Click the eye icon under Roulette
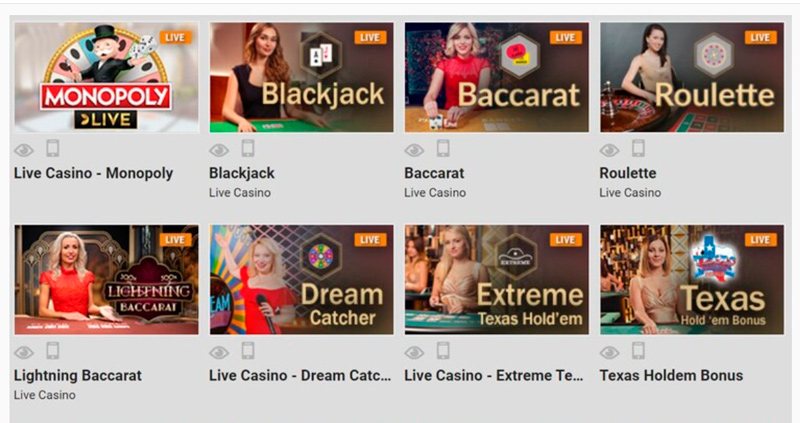Image resolution: width=800 pixels, height=423 pixels. (609, 150)
